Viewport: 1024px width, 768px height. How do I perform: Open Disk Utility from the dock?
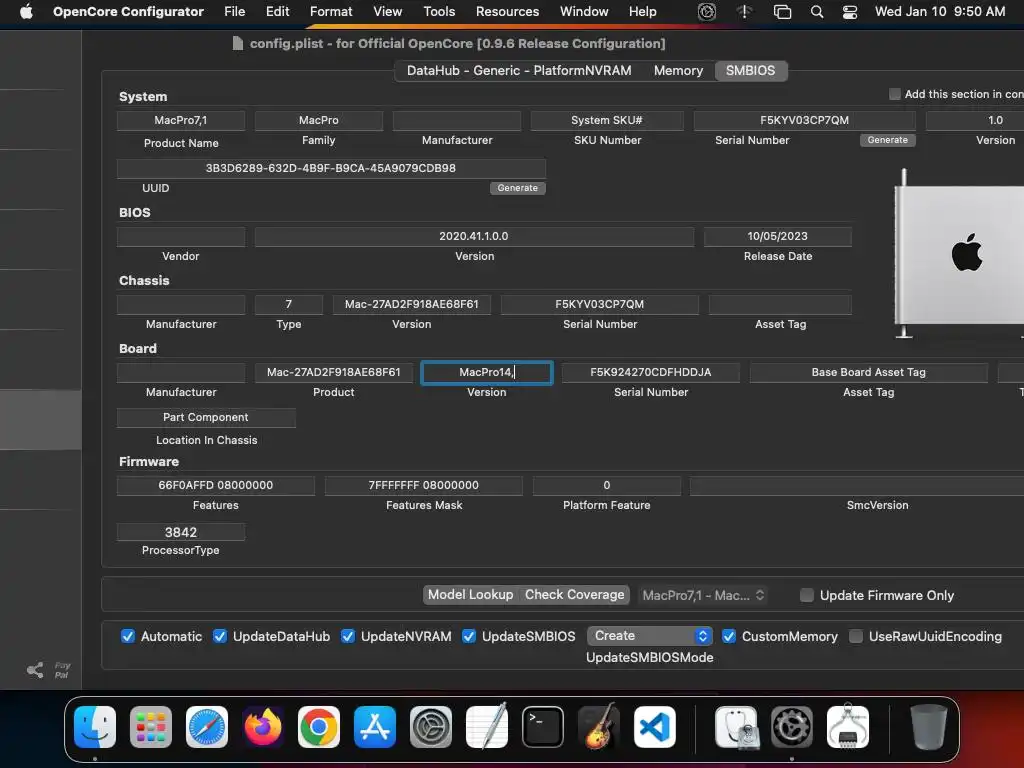(736, 727)
